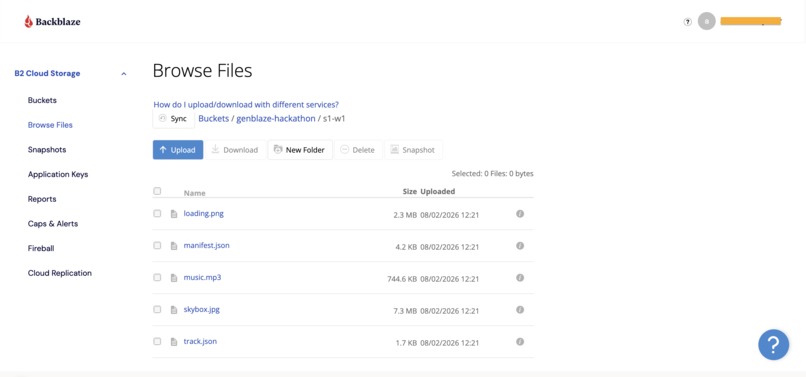Click the file icon beside track.json
This screenshot has width=806, height=377.
tap(174, 342)
